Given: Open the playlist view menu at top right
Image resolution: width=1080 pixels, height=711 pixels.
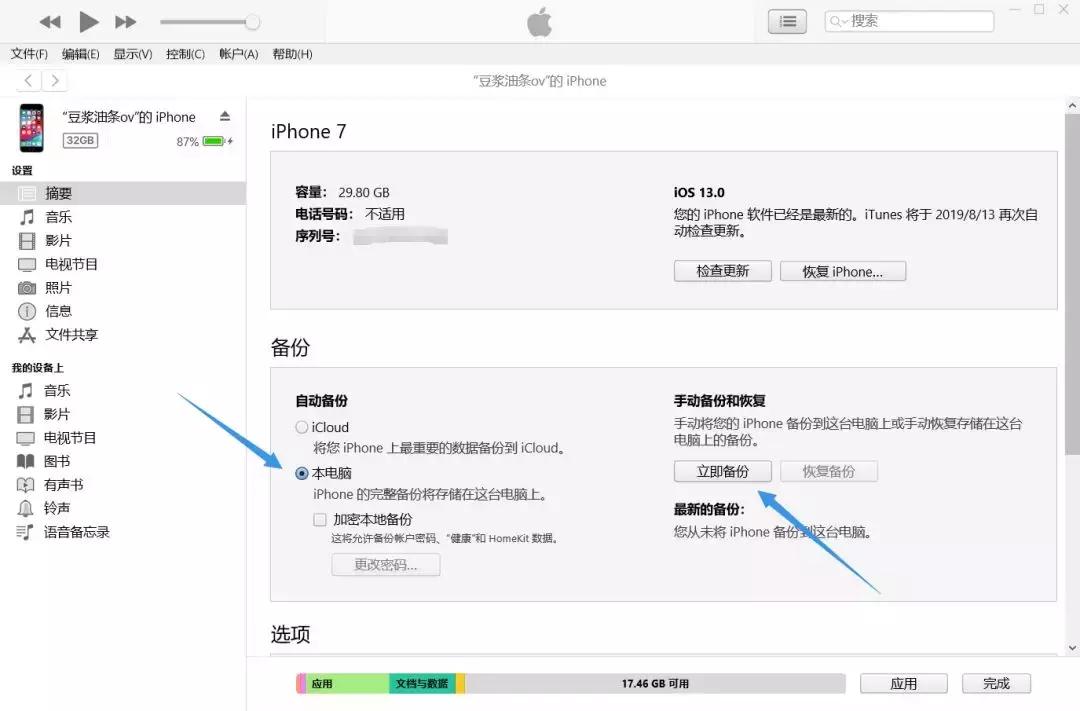Looking at the screenshot, I should point(786,20).
